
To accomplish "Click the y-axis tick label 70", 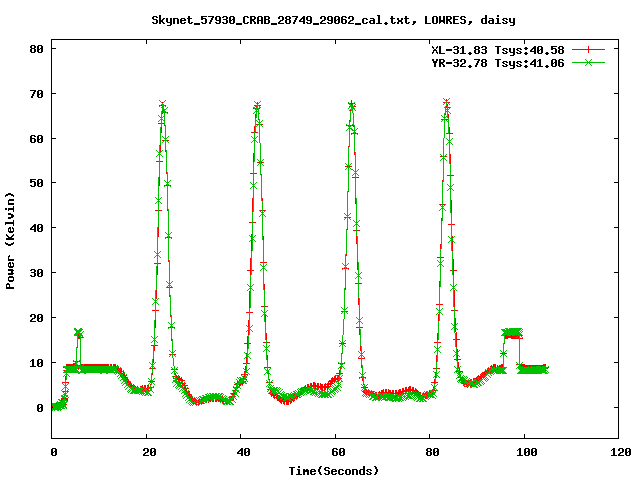I will [36, 94].
